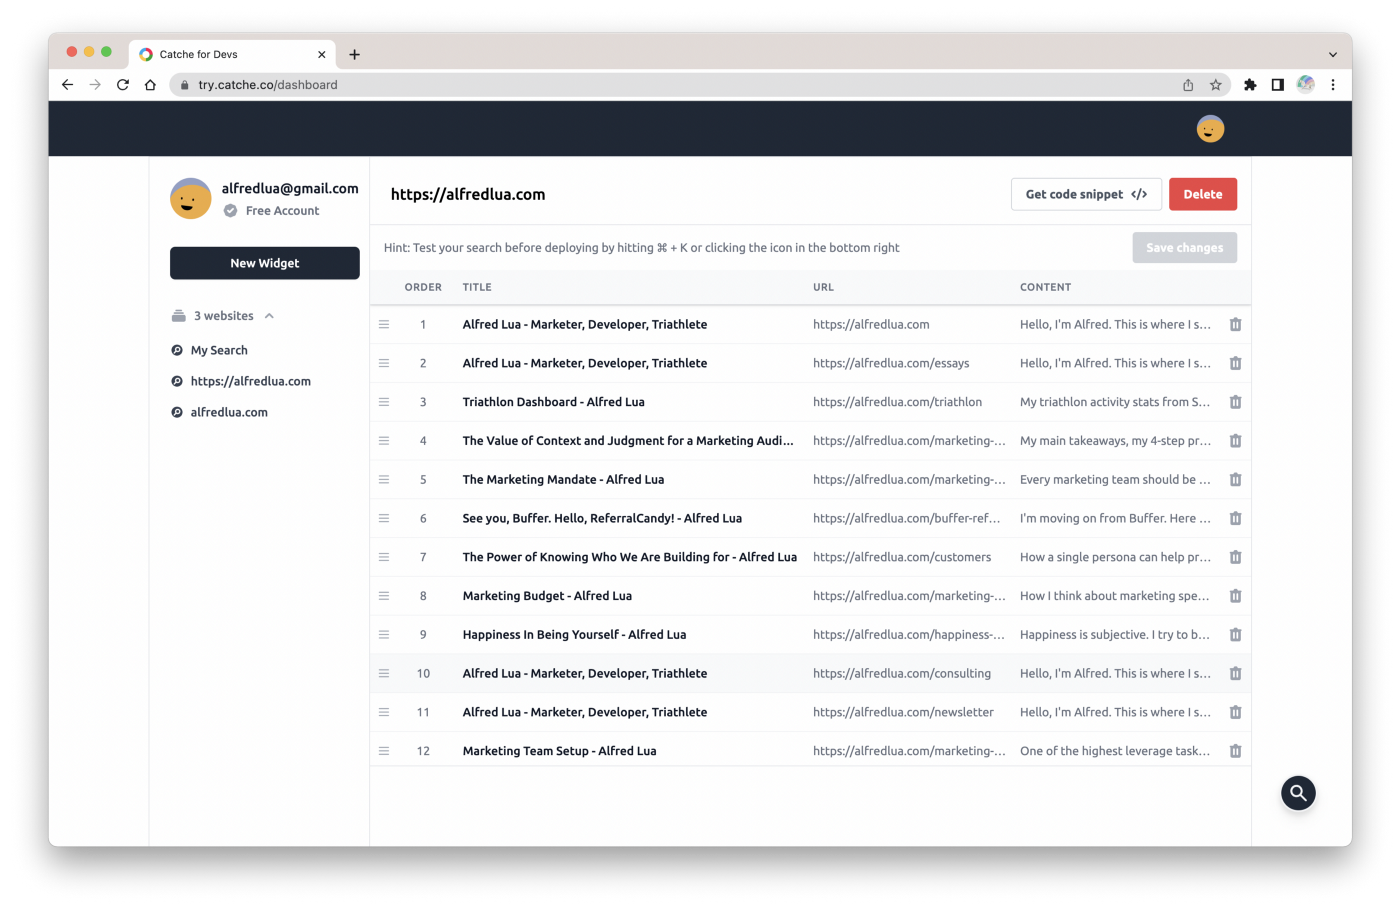Screen dimensions: 1400x910
Task: Click alfredlua@gmail.com account email
Action: click(x=290, y=188)
